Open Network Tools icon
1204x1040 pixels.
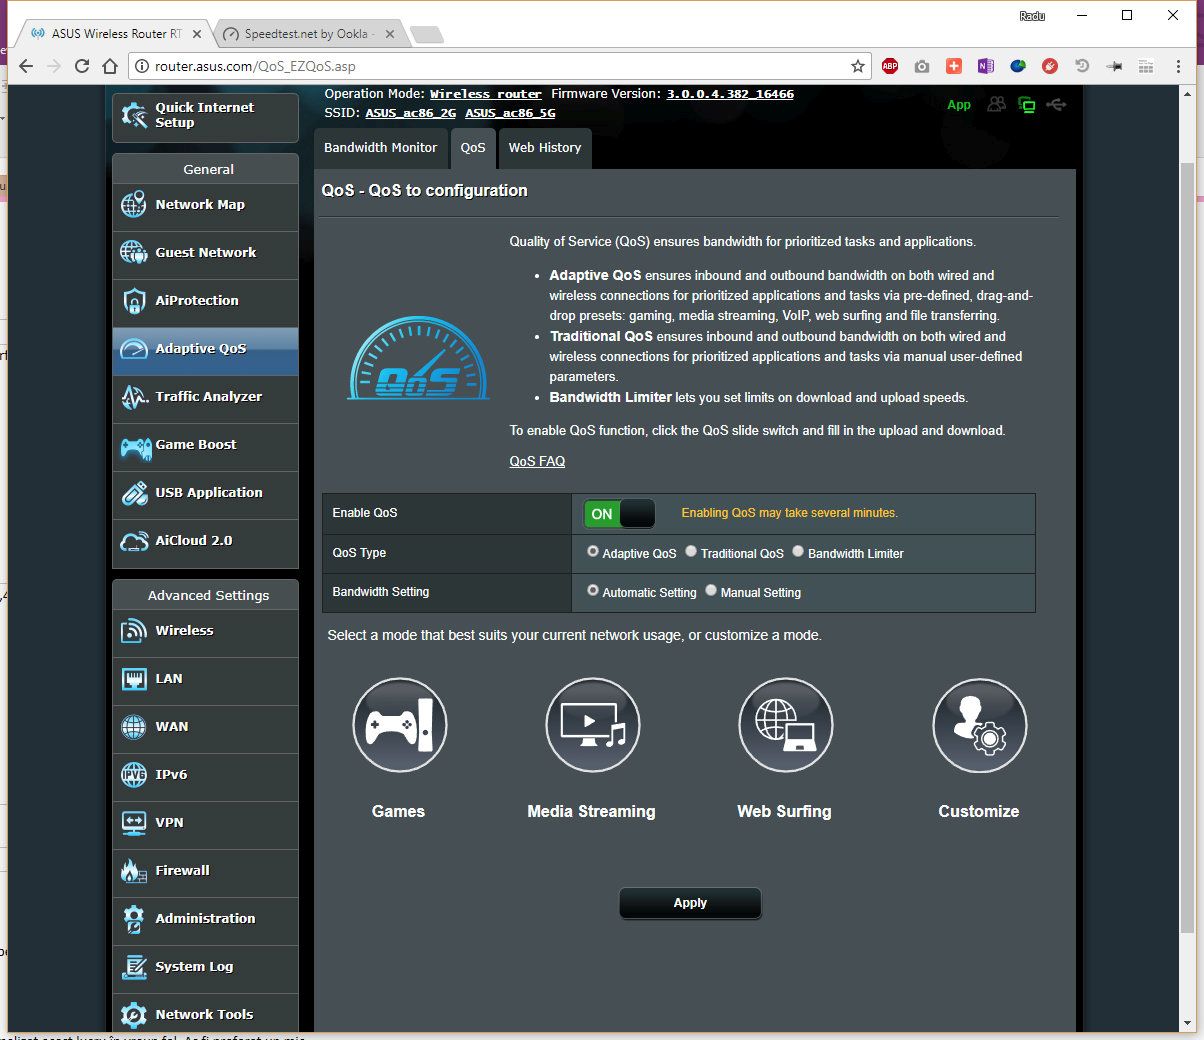[134, 1015]
